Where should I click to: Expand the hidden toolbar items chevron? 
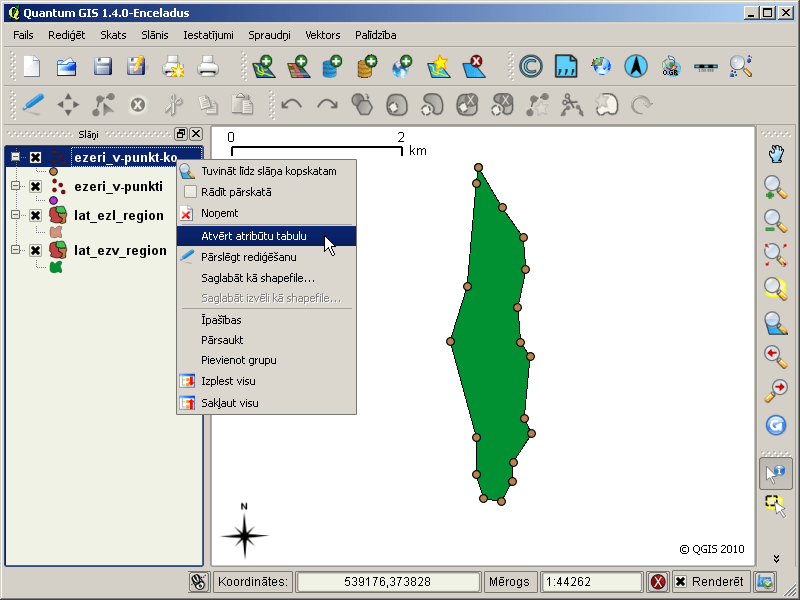tap(776, 559)
